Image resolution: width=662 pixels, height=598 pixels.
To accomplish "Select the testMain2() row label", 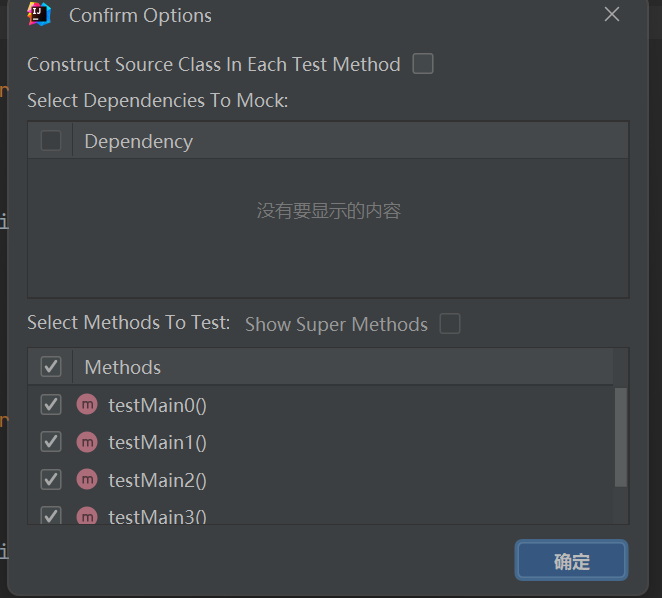I will coord(157,481).
